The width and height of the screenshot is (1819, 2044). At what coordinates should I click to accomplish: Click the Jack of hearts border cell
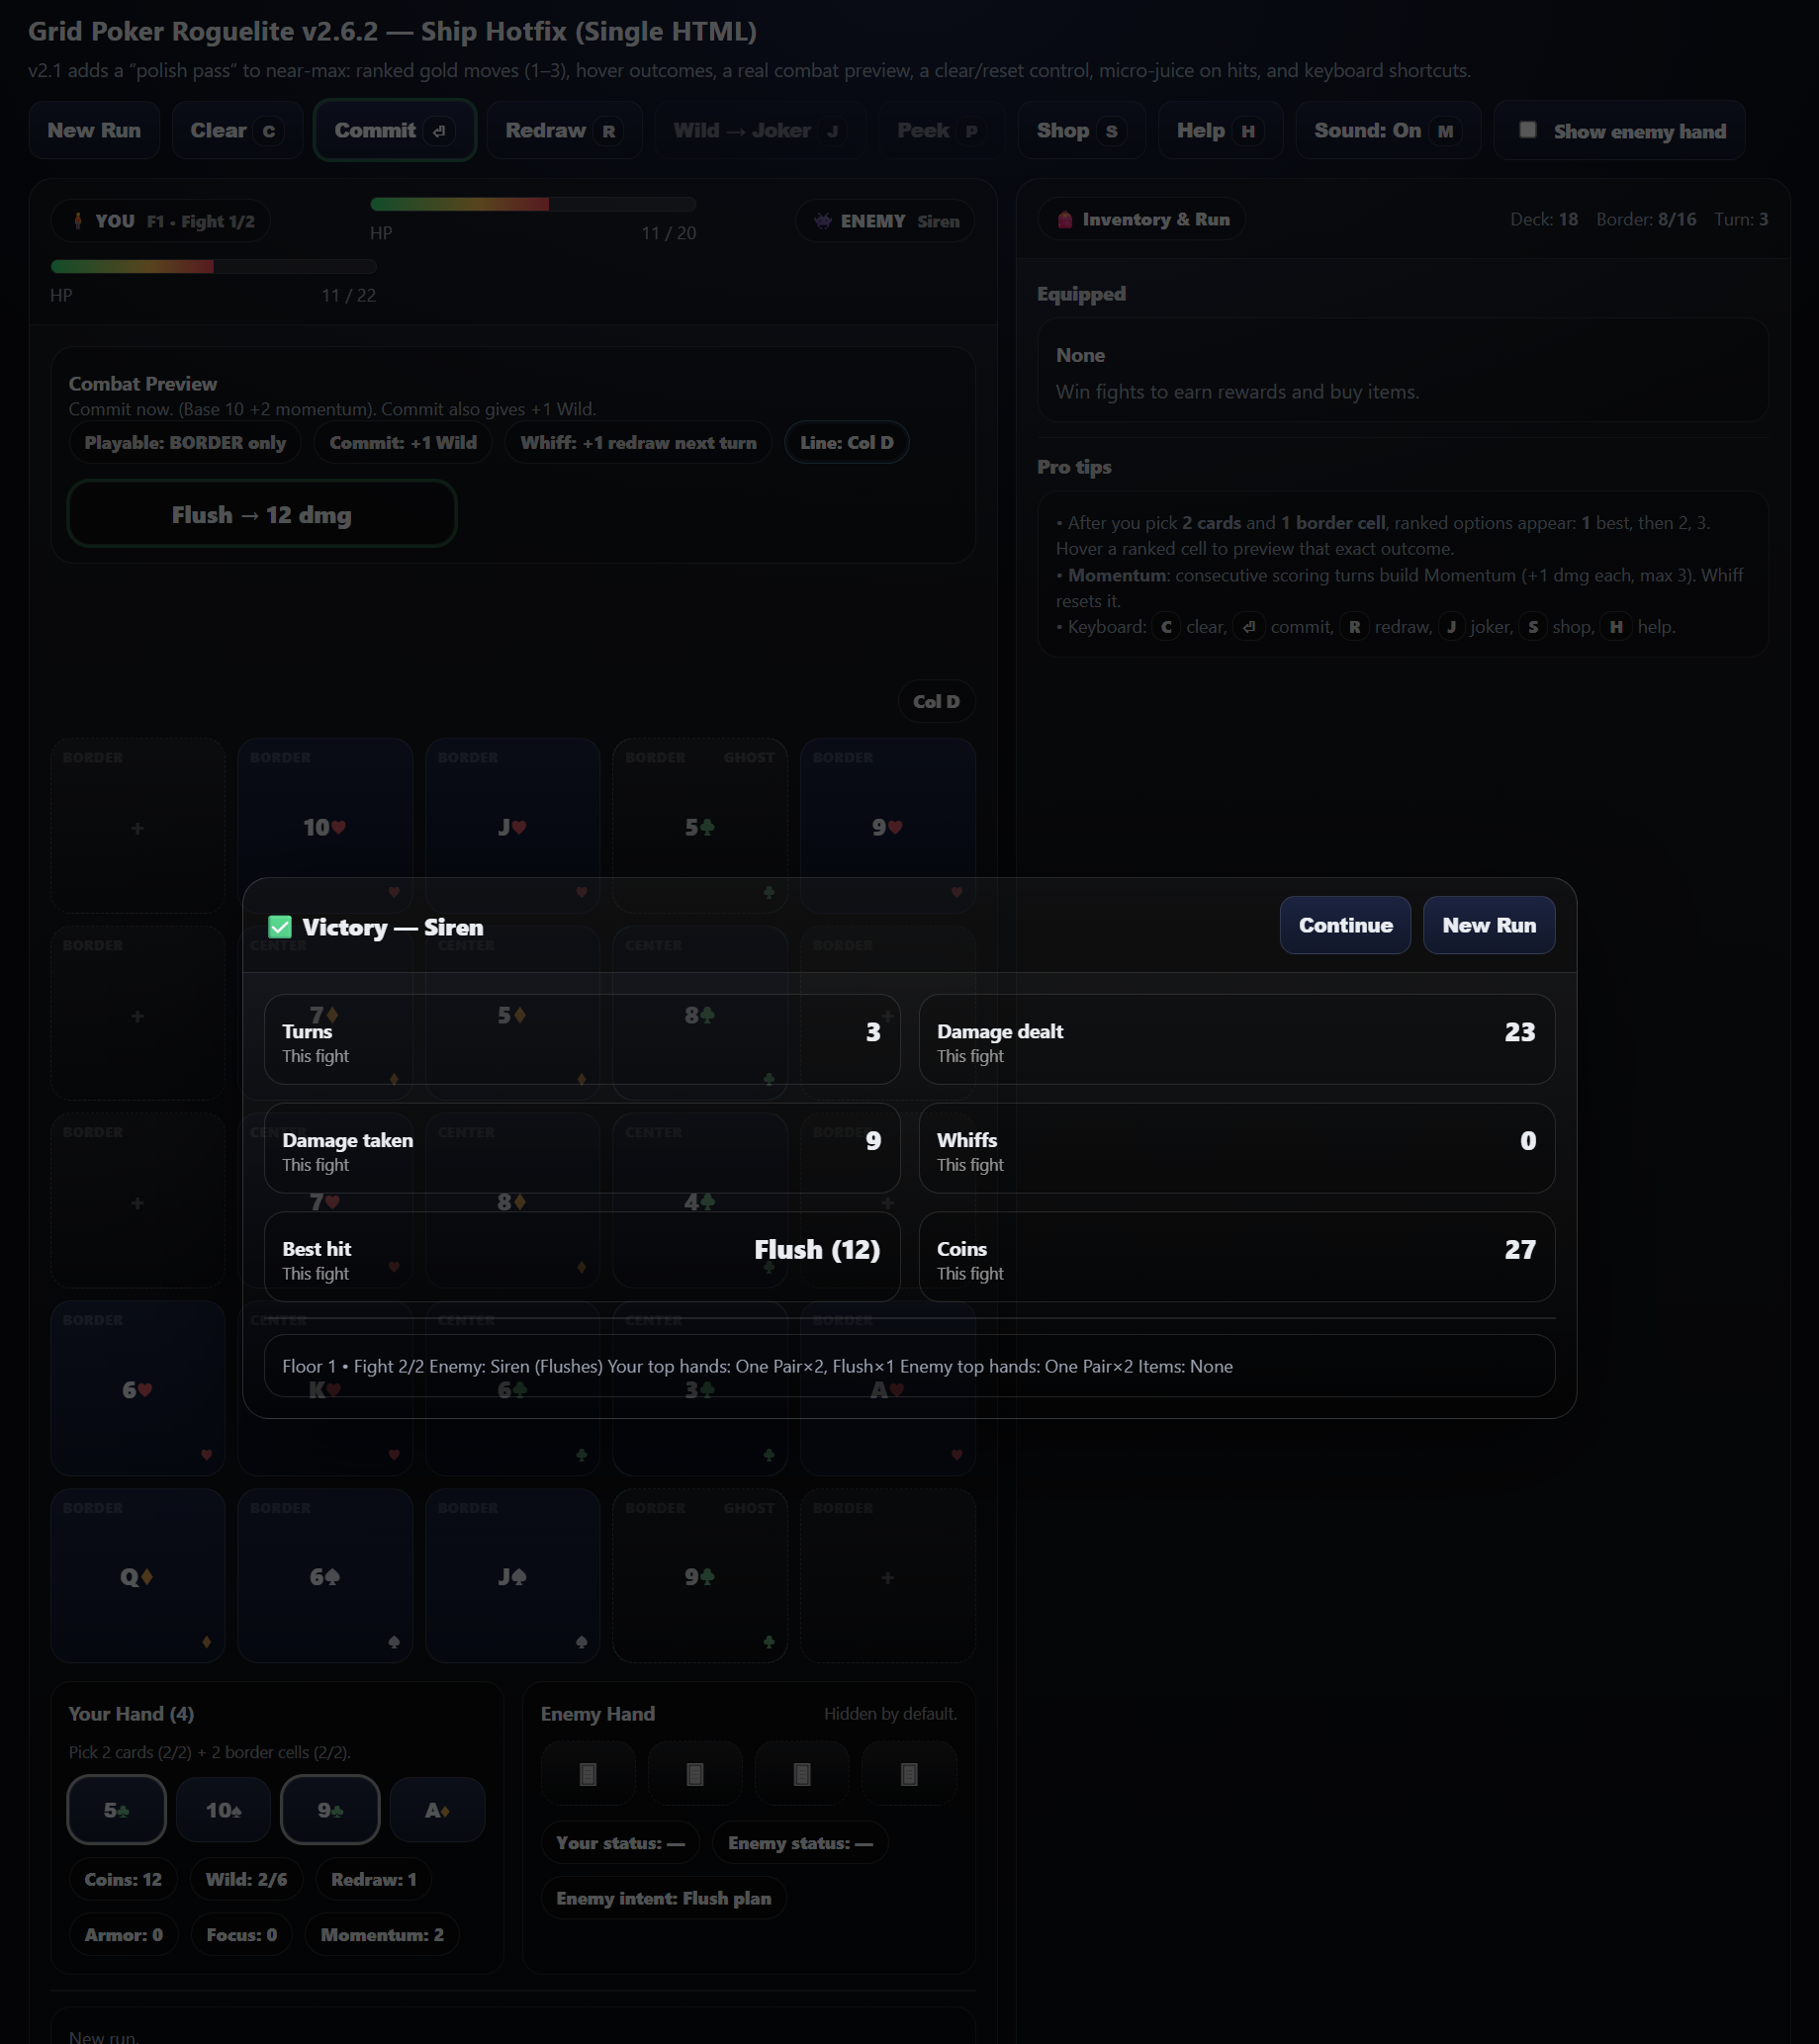(512, 826)
